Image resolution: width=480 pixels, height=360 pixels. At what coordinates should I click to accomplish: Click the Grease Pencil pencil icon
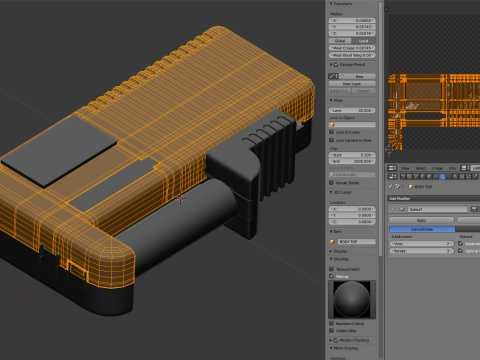click(x=332, y=76)
